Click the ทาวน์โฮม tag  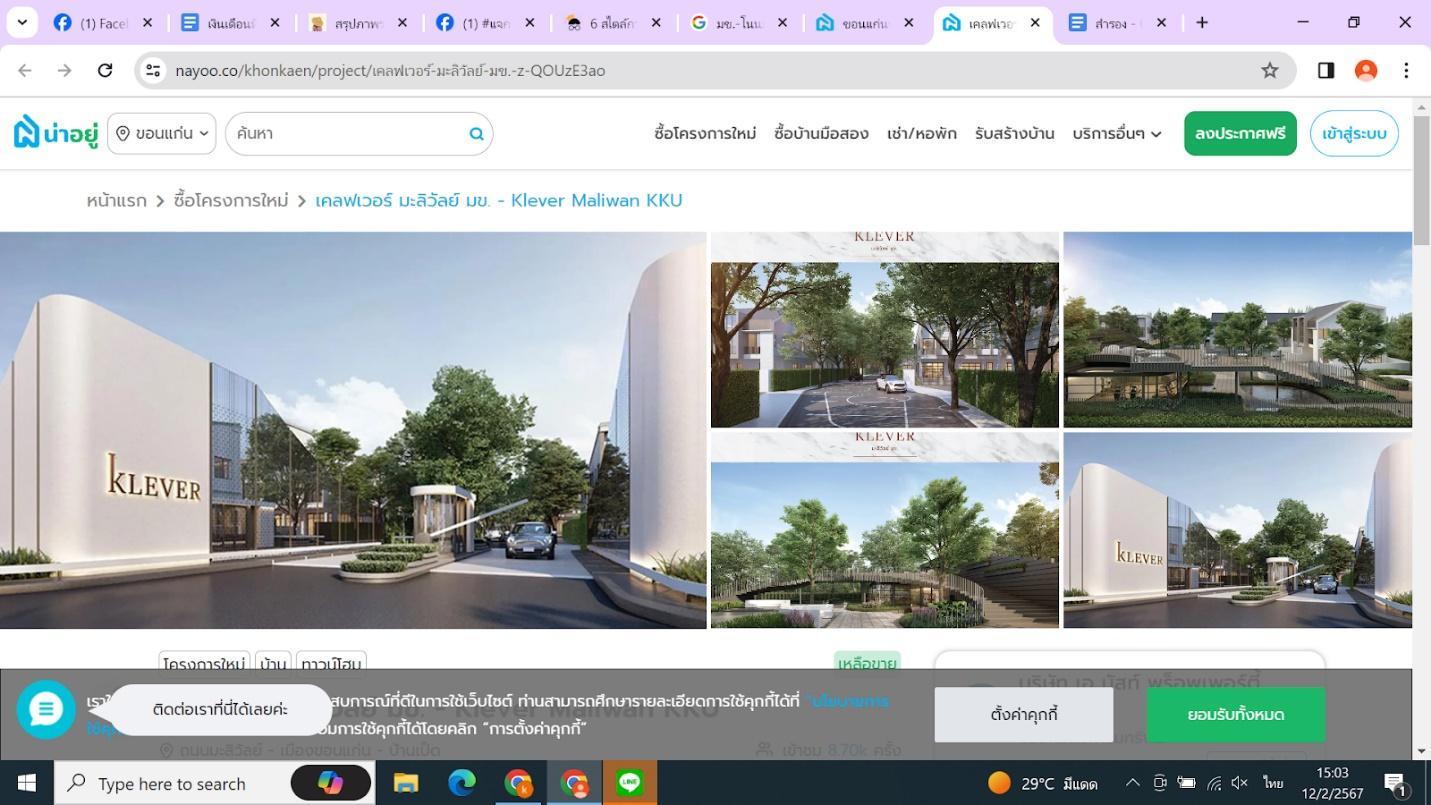tap(331, 664)
